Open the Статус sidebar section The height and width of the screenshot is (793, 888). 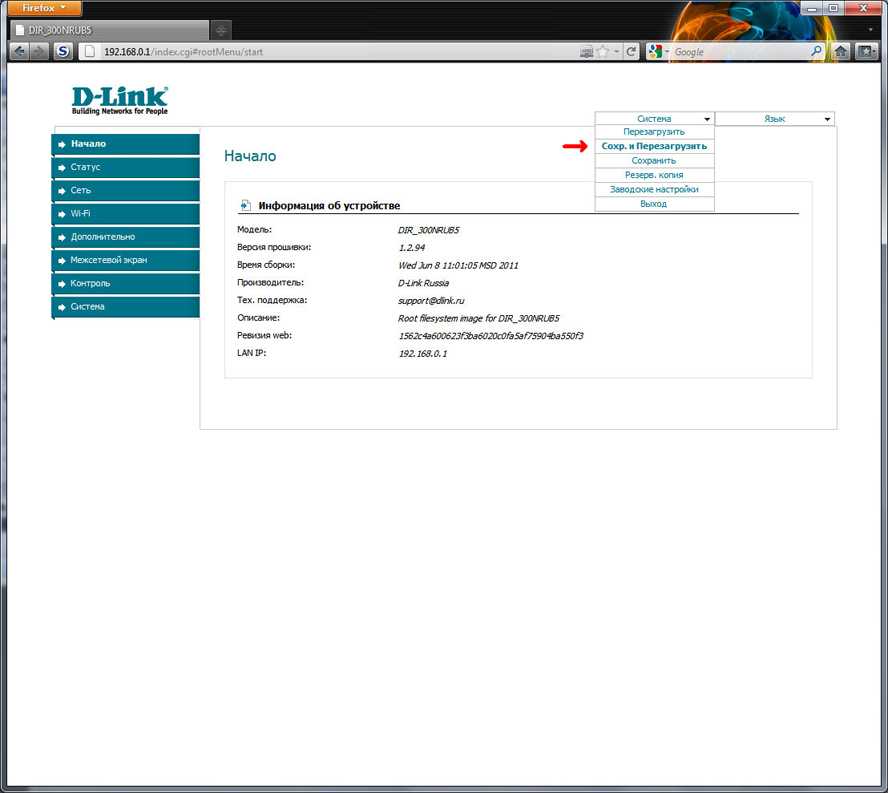[x=126, y=167]
